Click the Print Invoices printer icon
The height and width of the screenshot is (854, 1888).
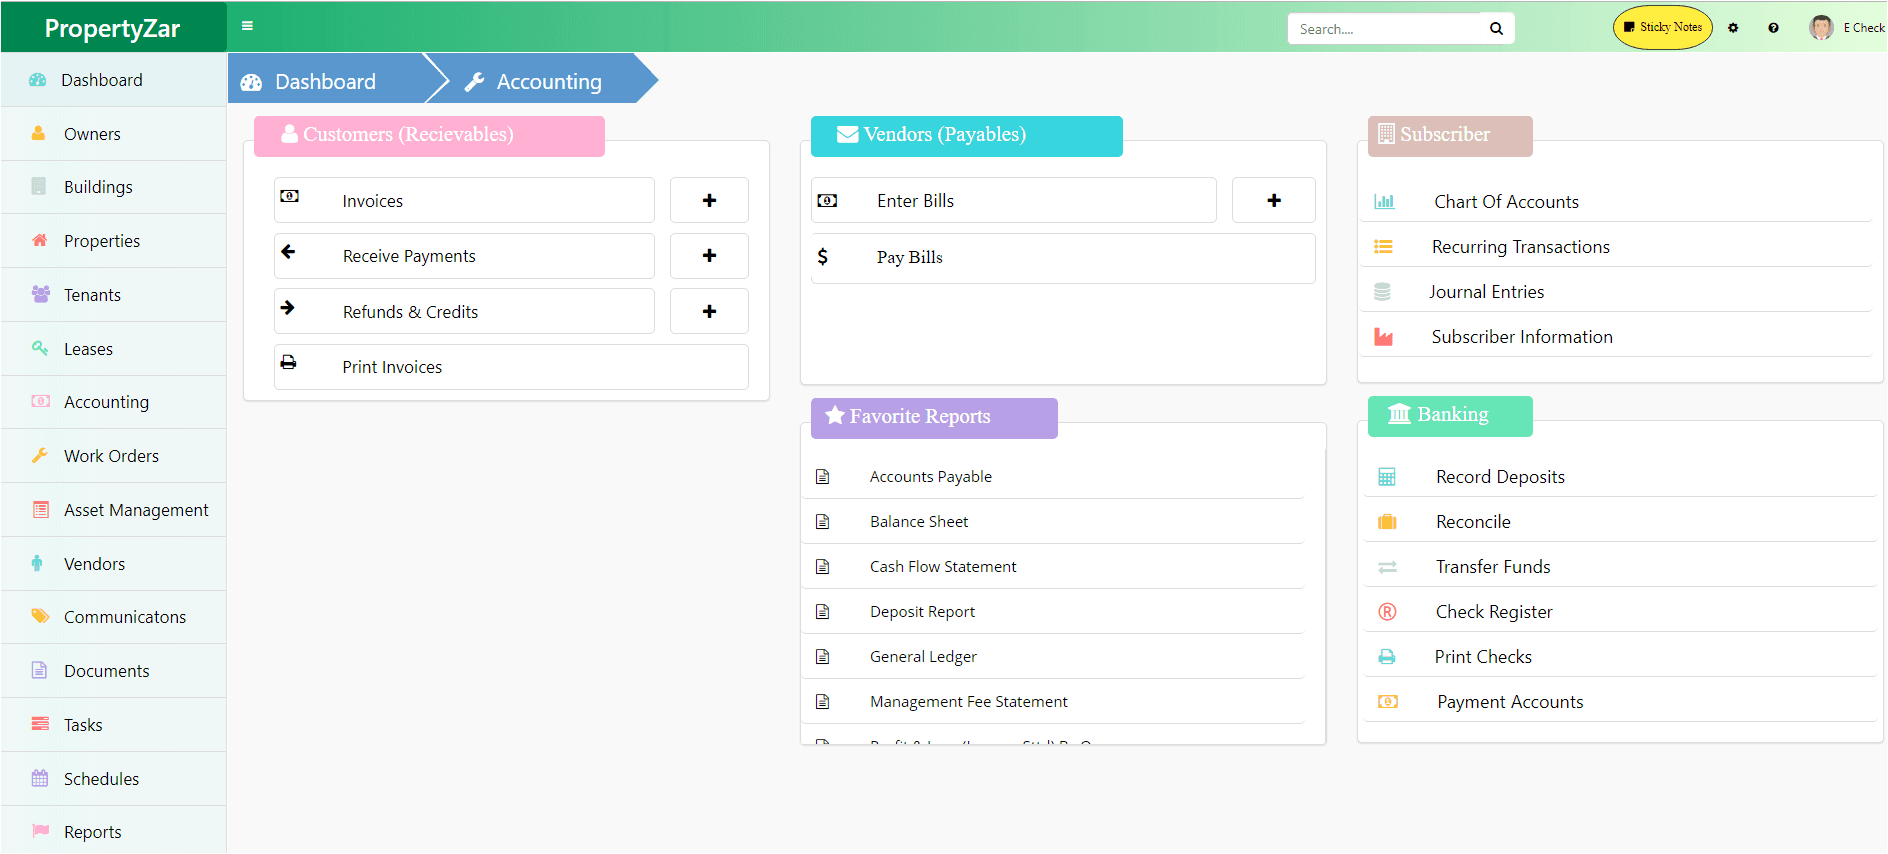pos(288,362)
